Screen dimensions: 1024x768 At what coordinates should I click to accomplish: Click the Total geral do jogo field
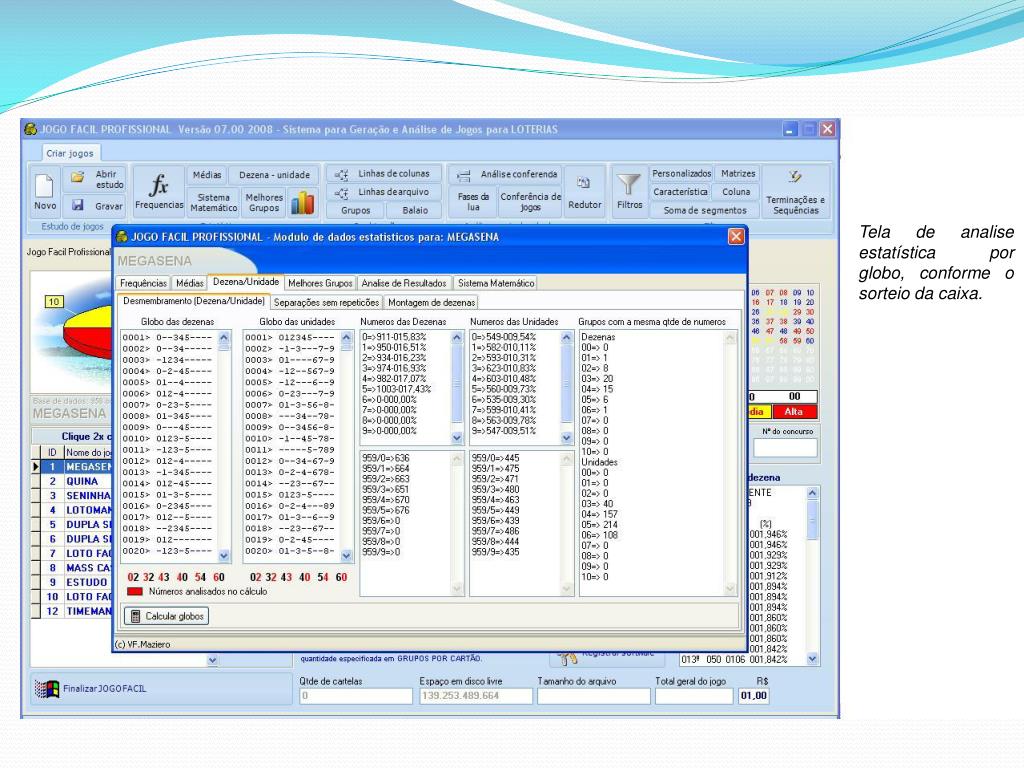click(x=694, y=696)
